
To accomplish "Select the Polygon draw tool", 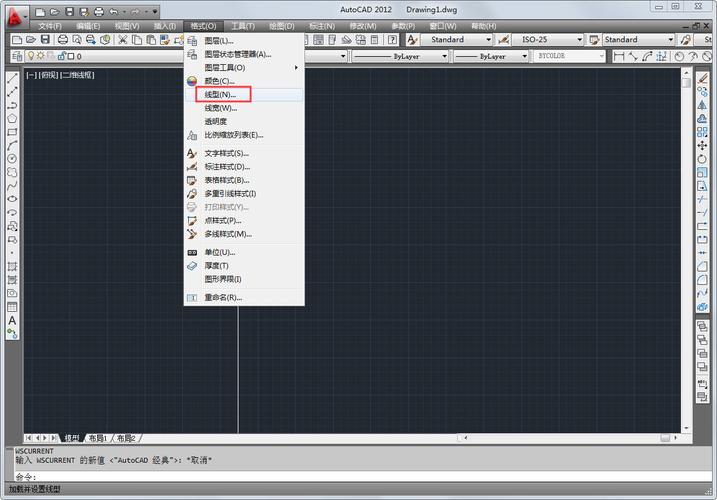I will coord(12,118).
